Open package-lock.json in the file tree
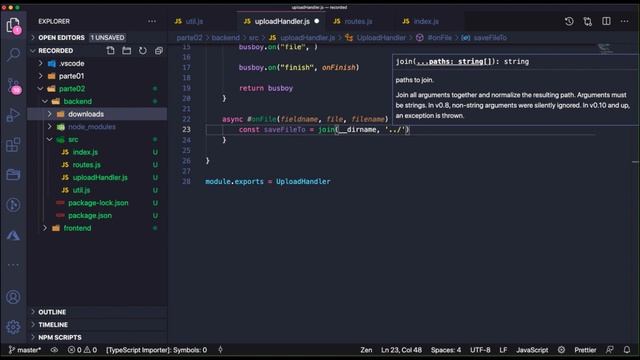Image resolution: width=640 pixels, height=360 pixels. point(97,202)
